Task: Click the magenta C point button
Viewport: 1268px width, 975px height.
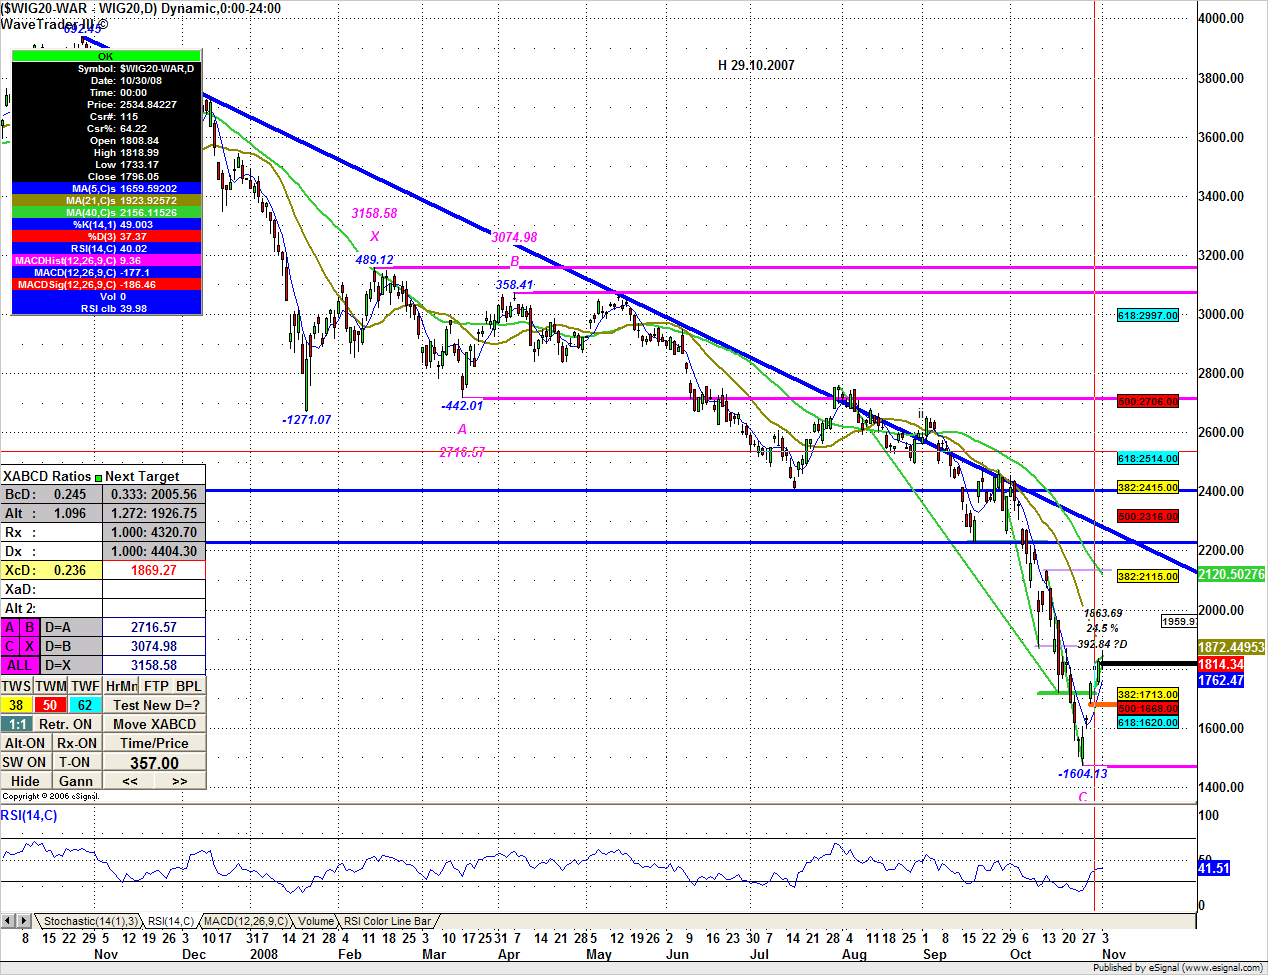Action: [x=10, y=646]
